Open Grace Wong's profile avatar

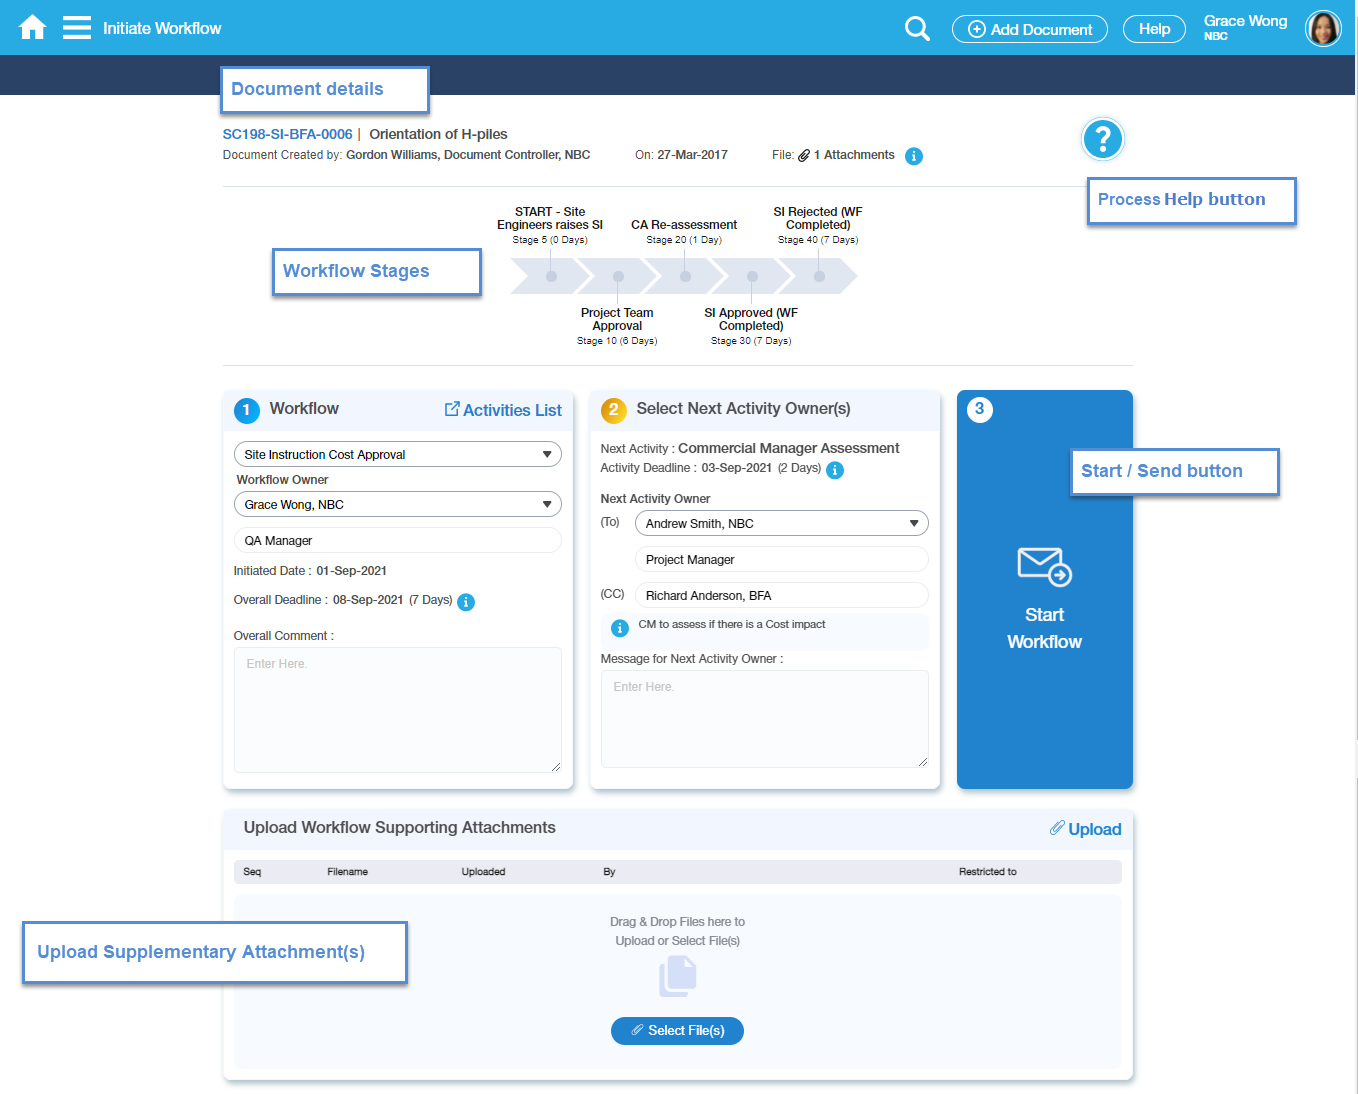(x=1323, y=28)
